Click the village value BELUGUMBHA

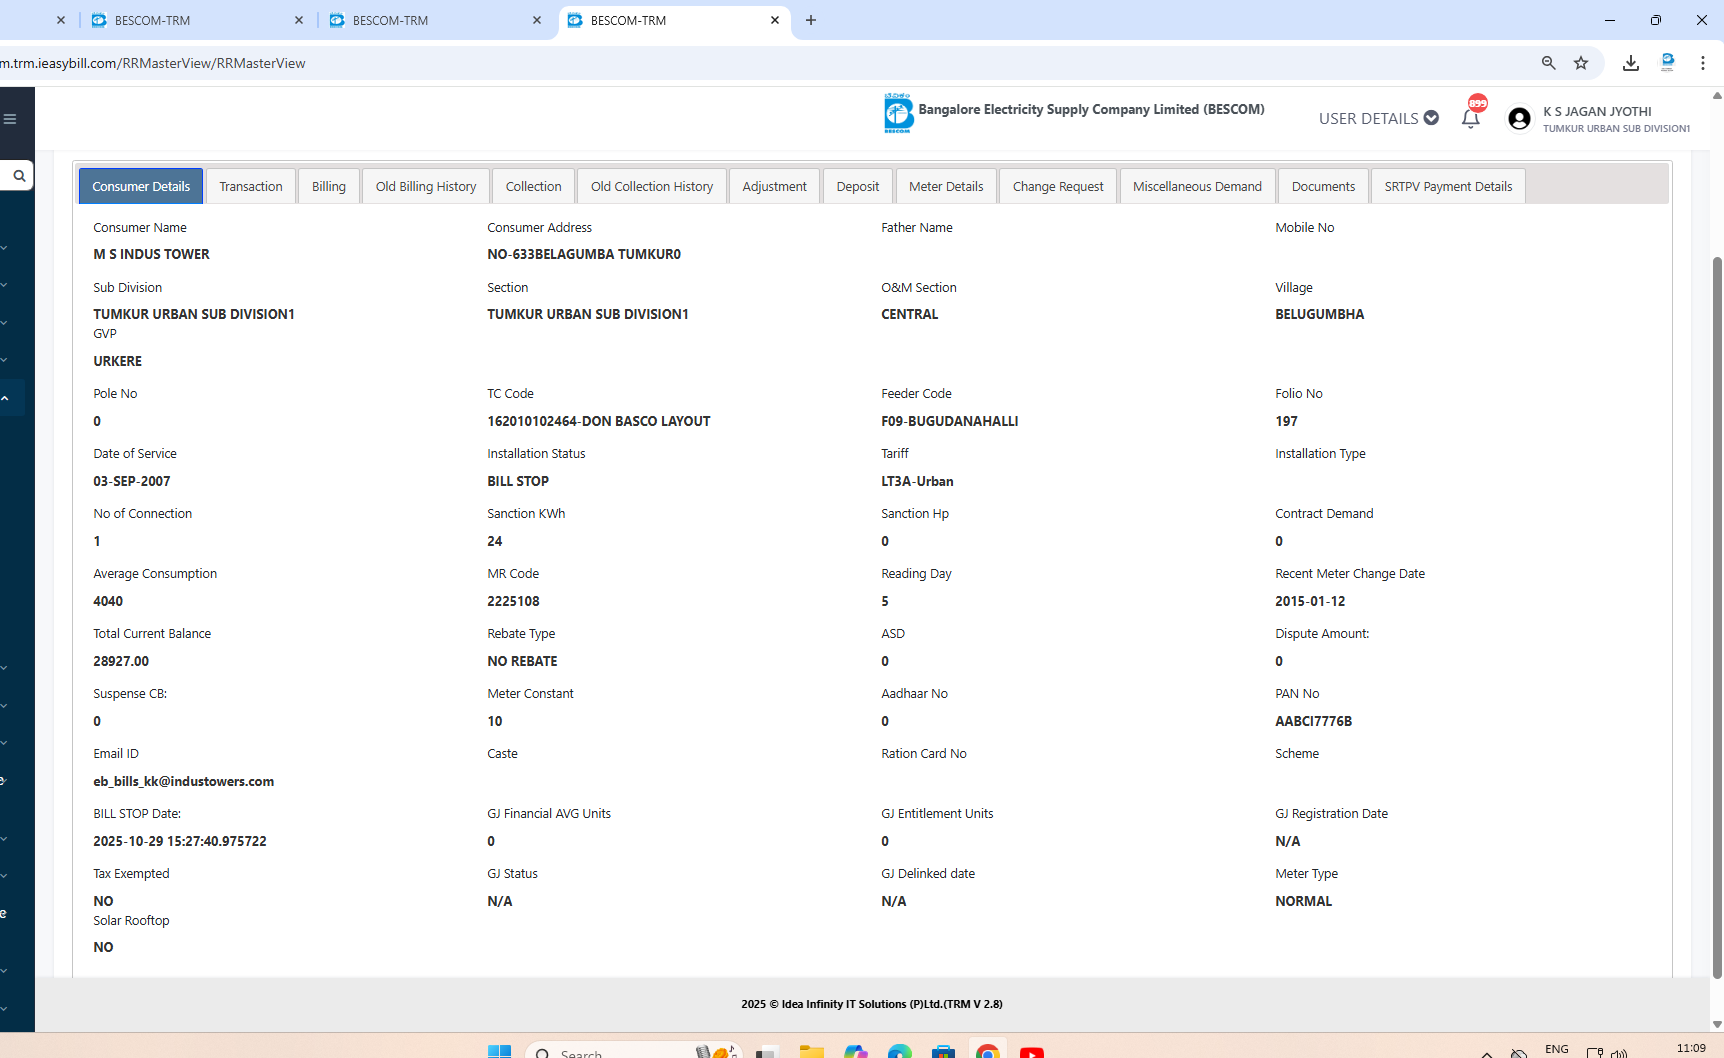(x=1320, y=314)
